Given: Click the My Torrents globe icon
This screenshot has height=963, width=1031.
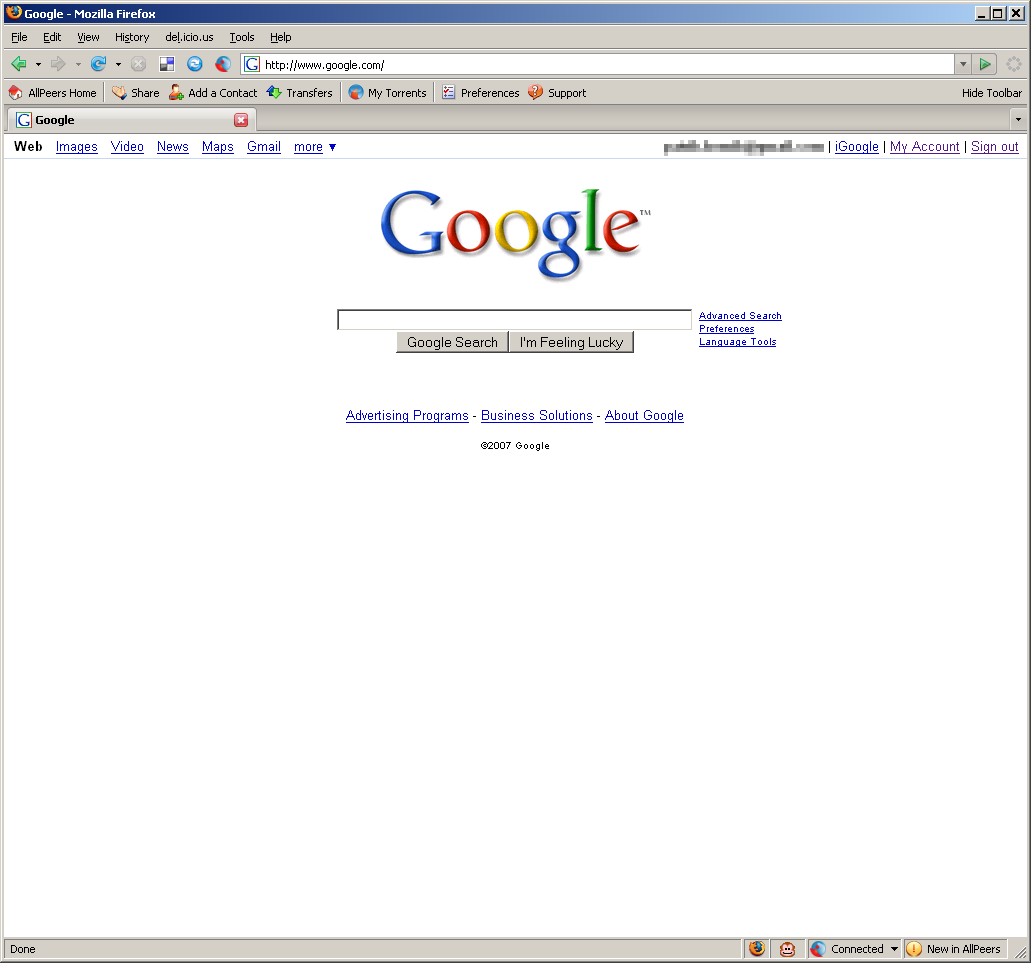Looking at the screenshot, I should point(356,93).
